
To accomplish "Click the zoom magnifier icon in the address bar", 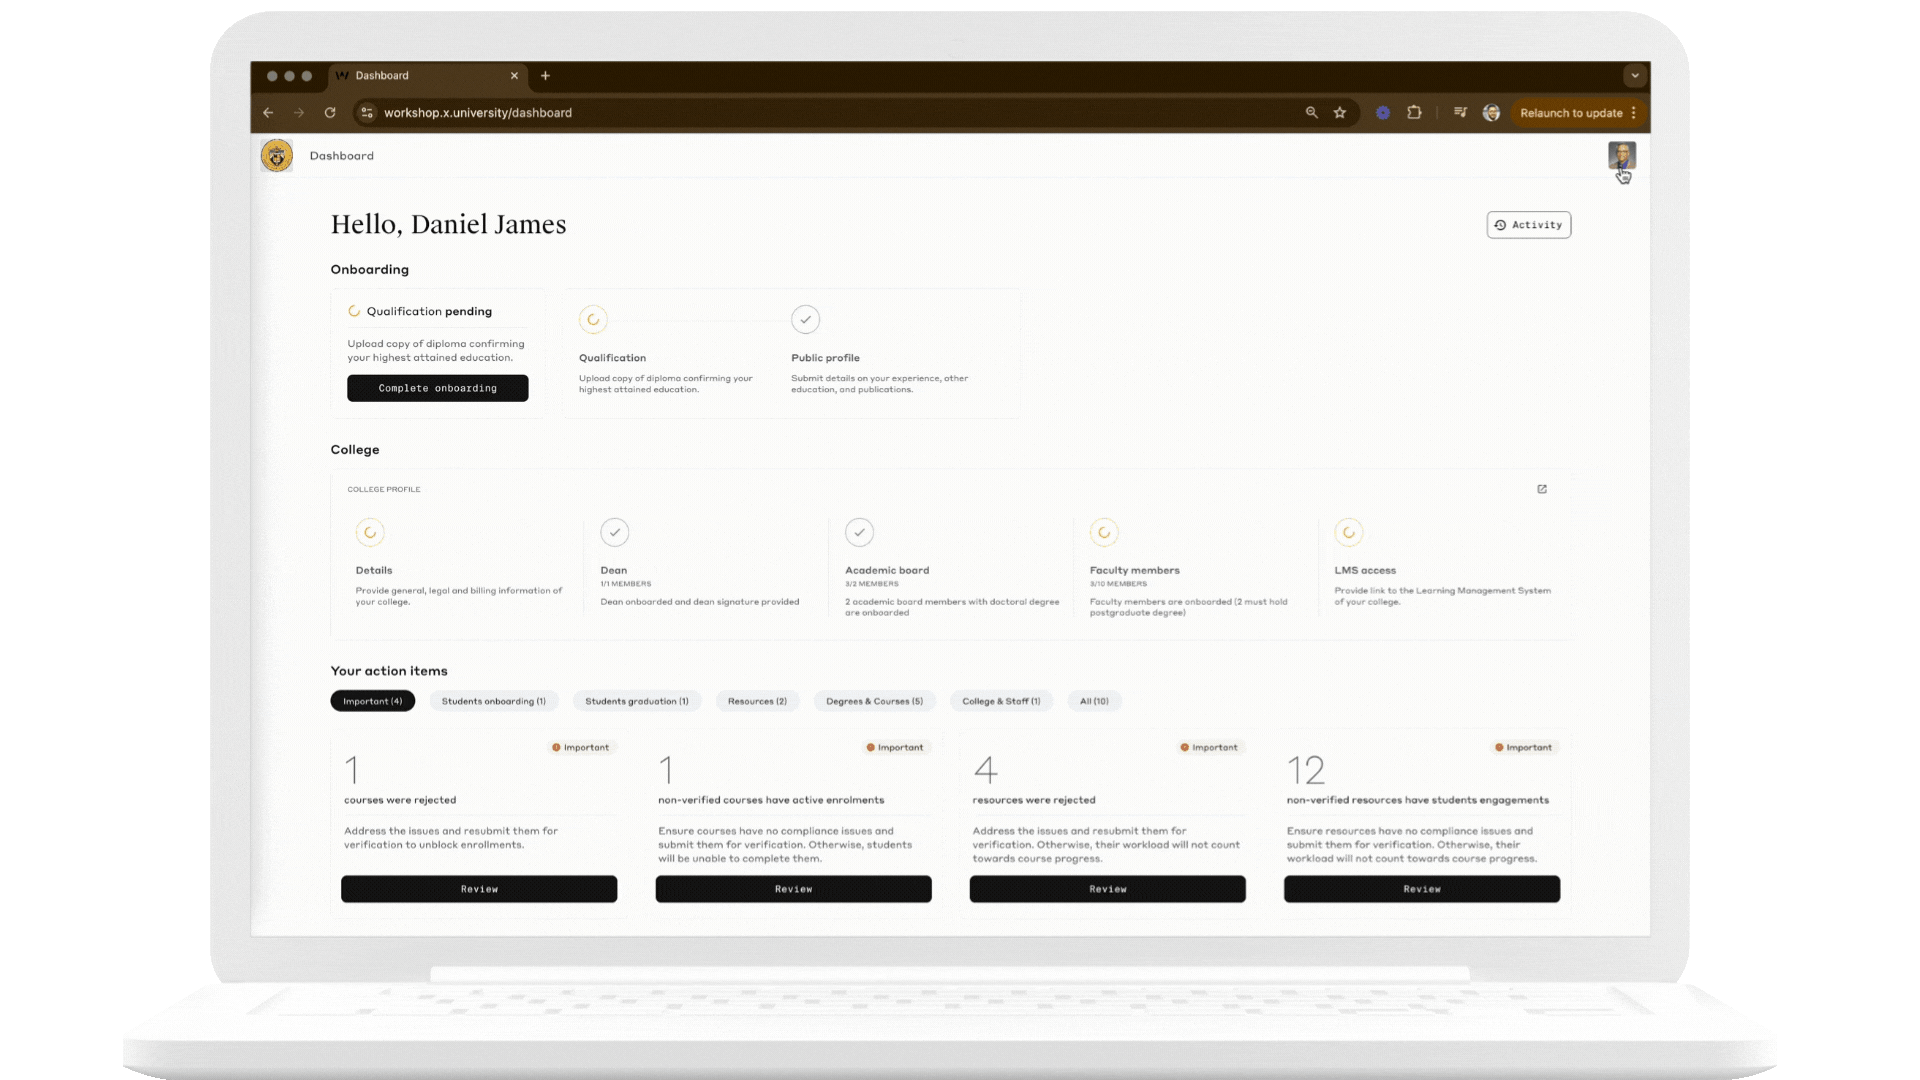I will tap(1312, 113).
